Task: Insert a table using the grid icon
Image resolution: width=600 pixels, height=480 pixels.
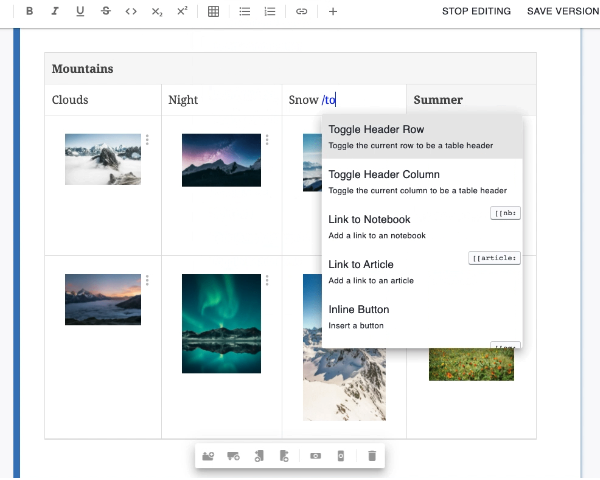Action: point(213,12)
